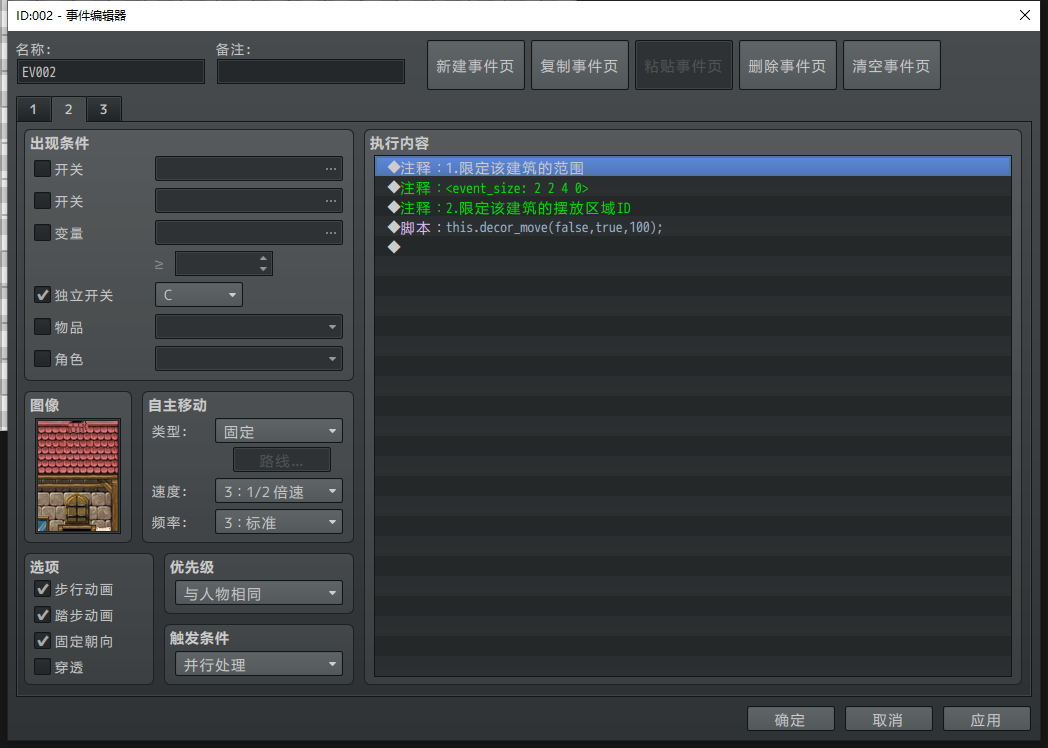Select the empty last command line
Viewport: 1048px width, 748px height.
pos(693,247)
